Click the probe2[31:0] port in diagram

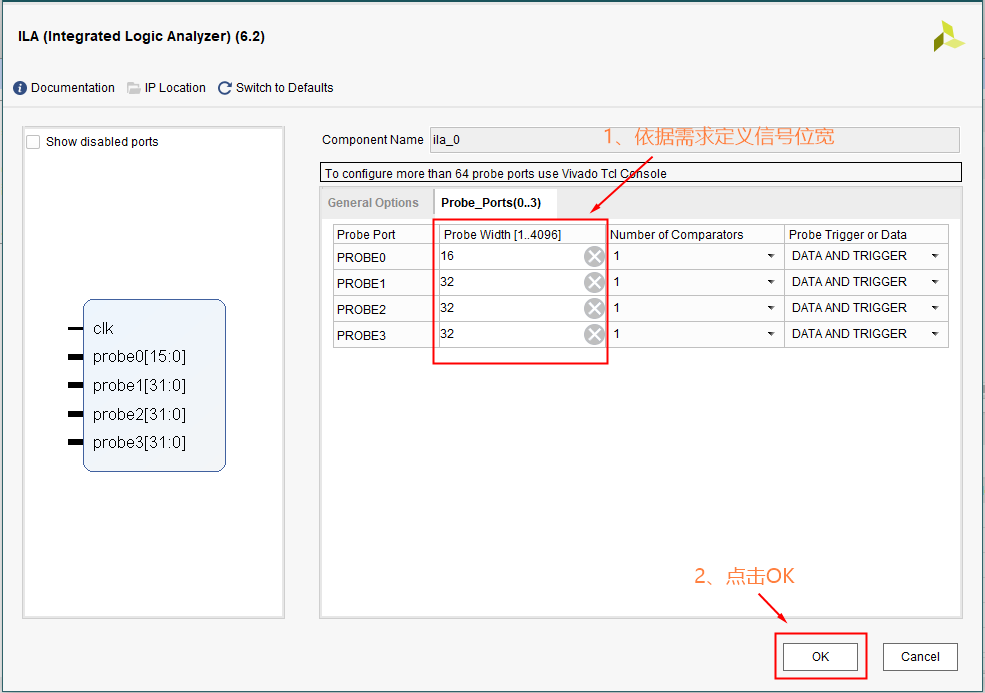pos(139,415)
